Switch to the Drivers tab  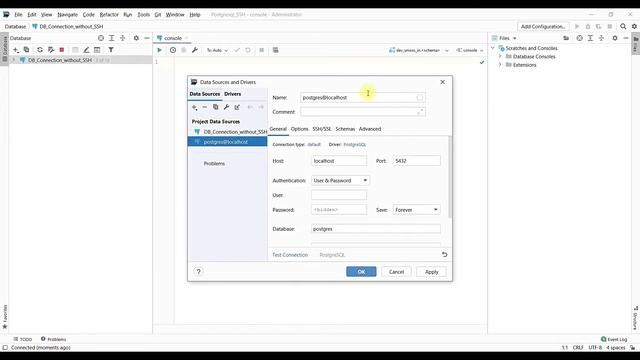(233, 94)
